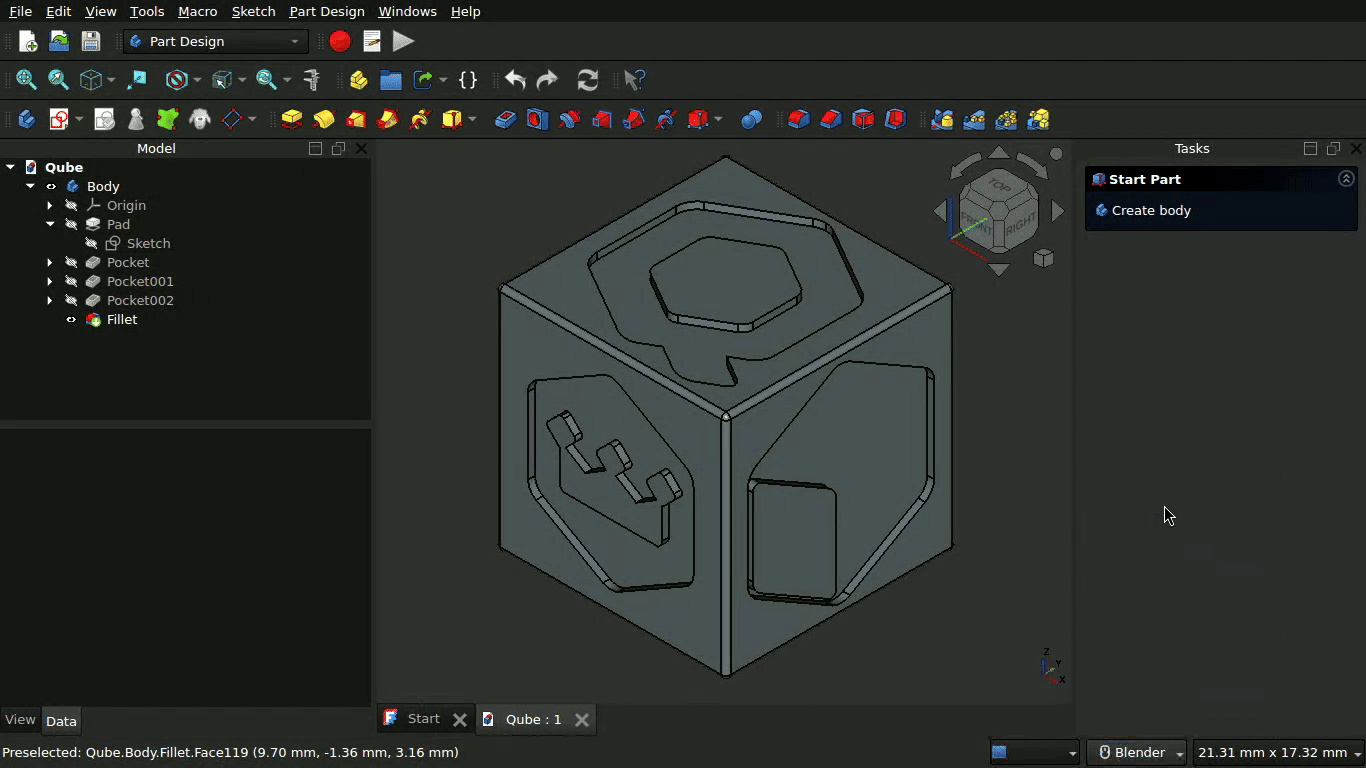Click the Create sketch icon
1366x768 pixels.
click(59, 120)
